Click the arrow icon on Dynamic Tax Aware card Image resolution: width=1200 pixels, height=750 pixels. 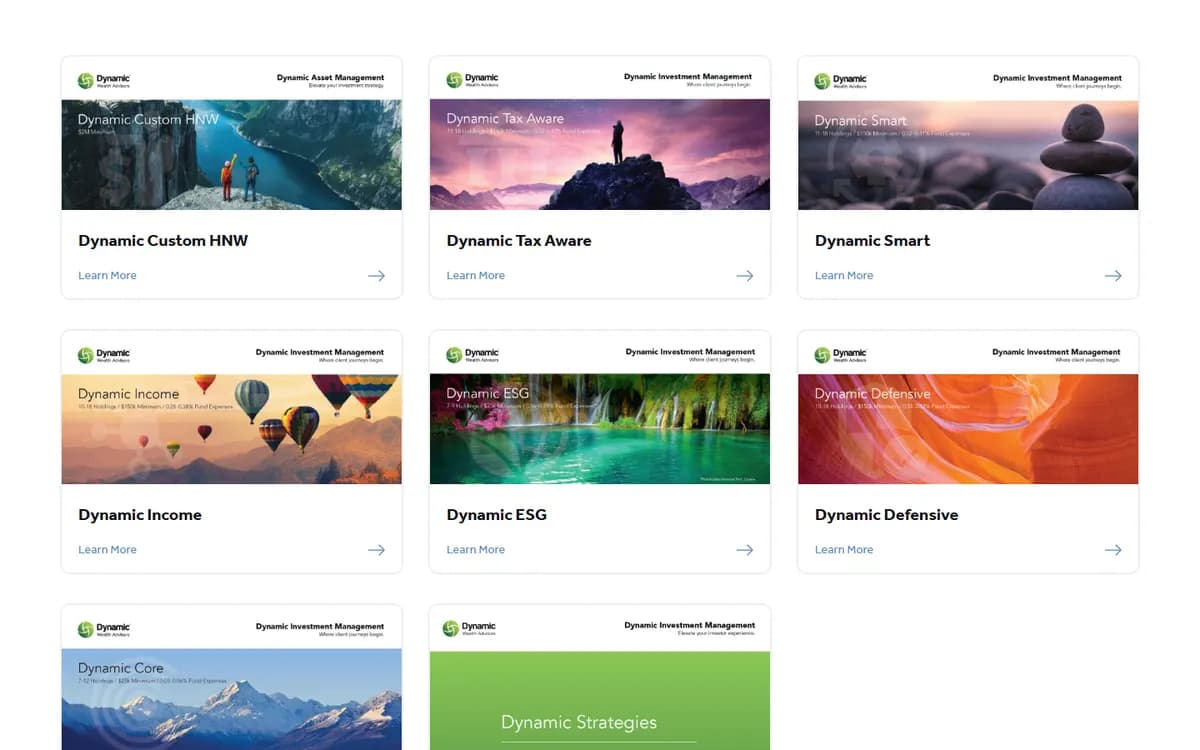pos(744,276)
